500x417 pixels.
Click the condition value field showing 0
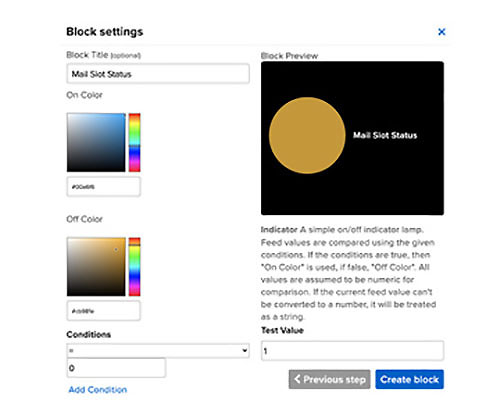[x=116, y=368]
